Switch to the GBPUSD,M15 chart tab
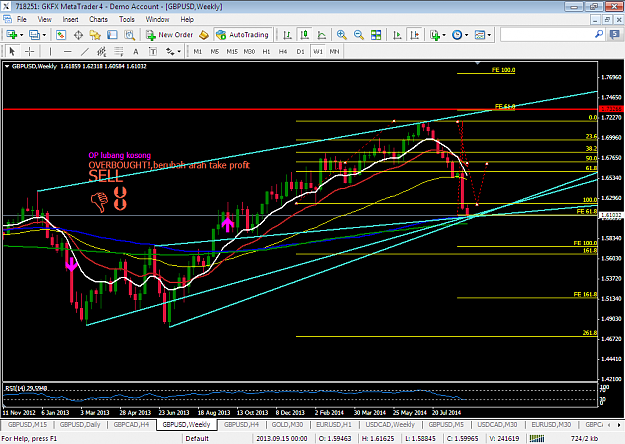 pyautogui.click(x=28, y=424)
